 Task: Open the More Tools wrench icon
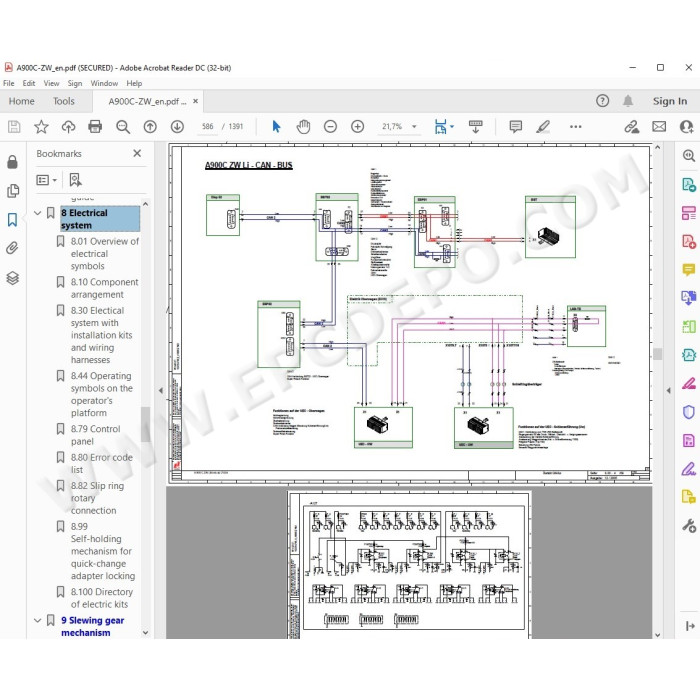tap(689, 525)
